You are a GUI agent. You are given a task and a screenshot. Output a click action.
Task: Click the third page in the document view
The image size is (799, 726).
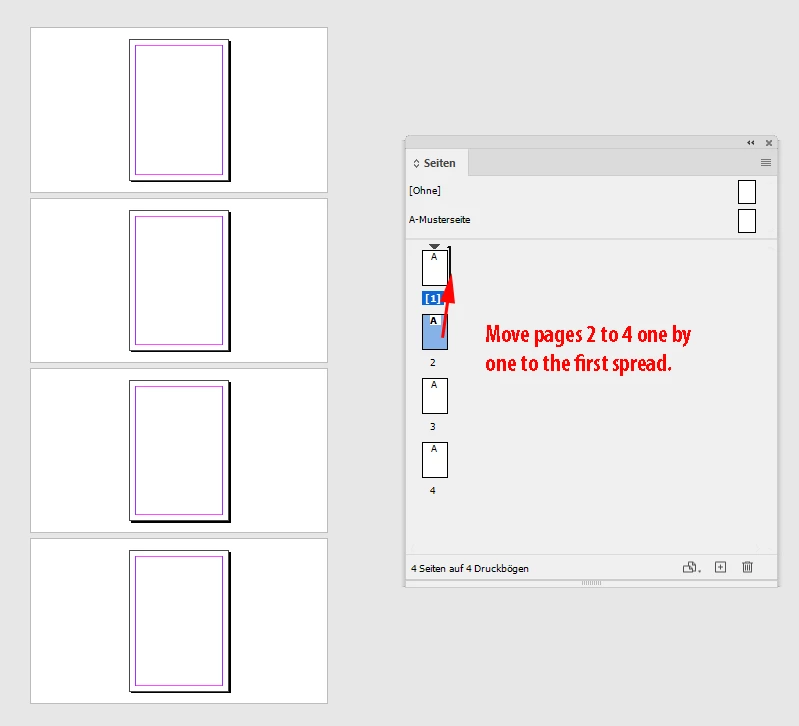coord(179,451)
